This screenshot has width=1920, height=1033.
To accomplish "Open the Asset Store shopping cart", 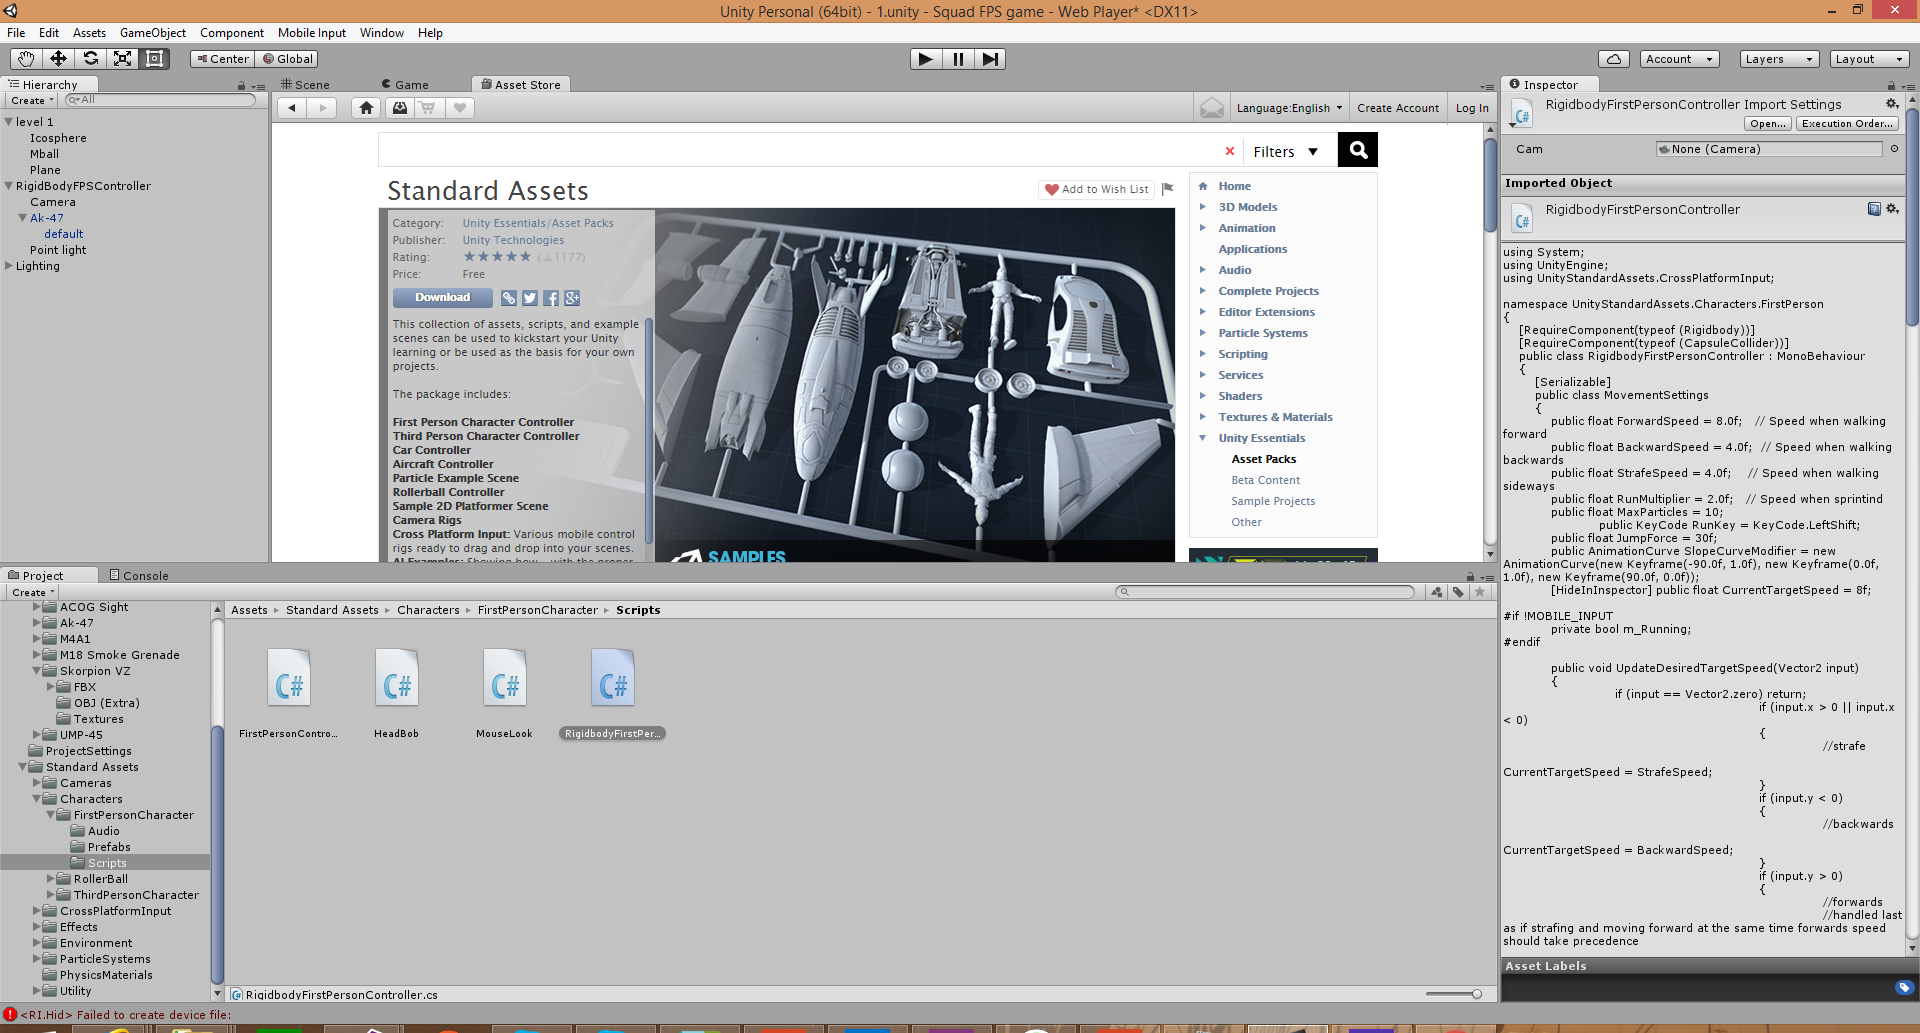I will click(x=428, y=108).
